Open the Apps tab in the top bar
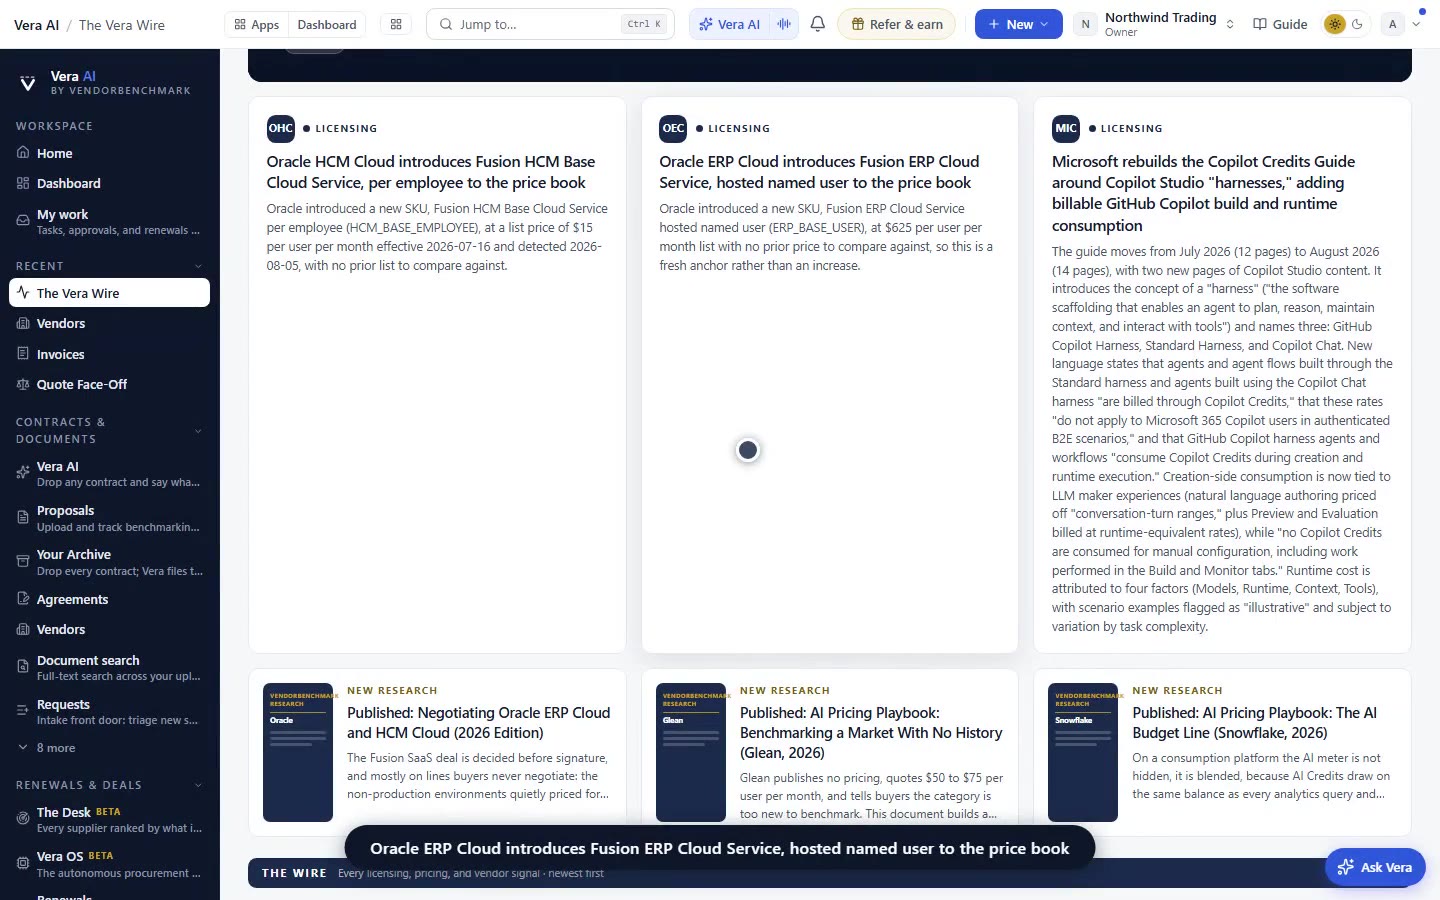The height and width of the screenshot is (900, 1440). pos(256,24)
